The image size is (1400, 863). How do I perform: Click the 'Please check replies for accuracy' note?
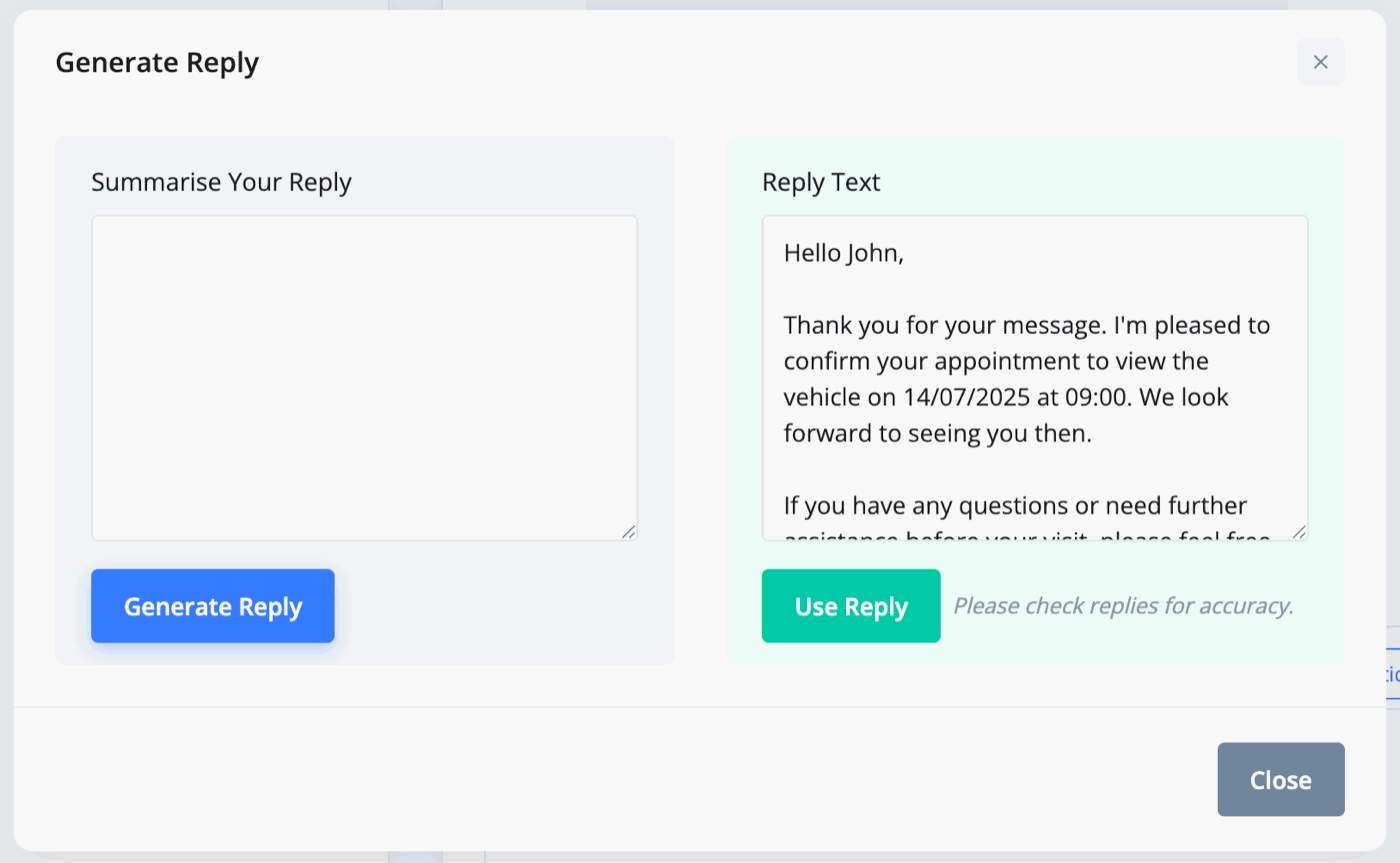[1123, 606]
